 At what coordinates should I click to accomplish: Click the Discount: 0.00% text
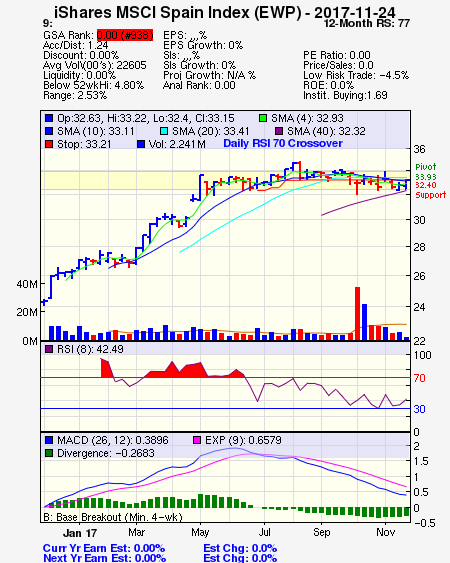pyautogui.click(x=81, y=55)
